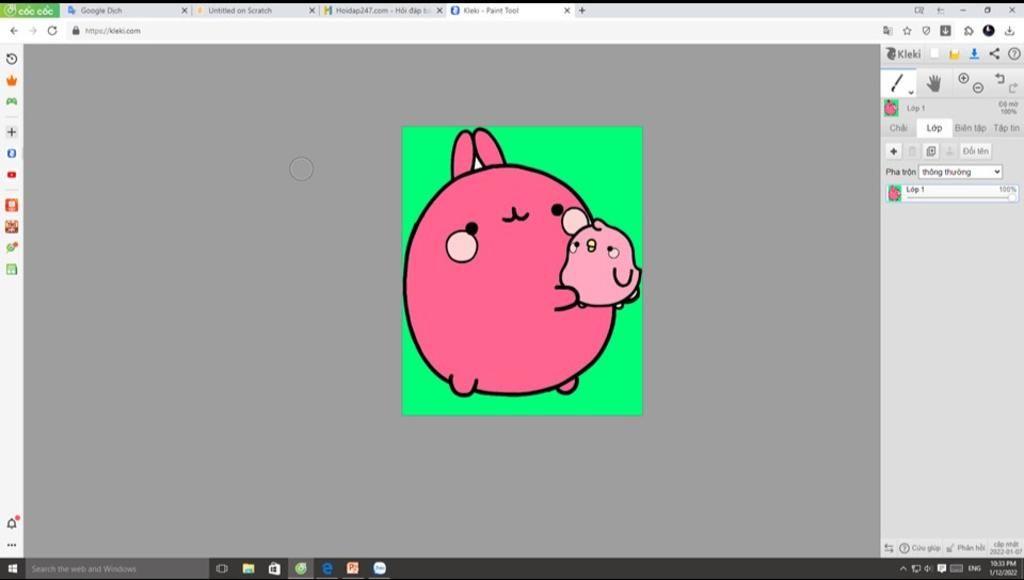Undo the last stroke
Image resolution: width=1024 pixels, height=580 pixels.
[999, 78]
